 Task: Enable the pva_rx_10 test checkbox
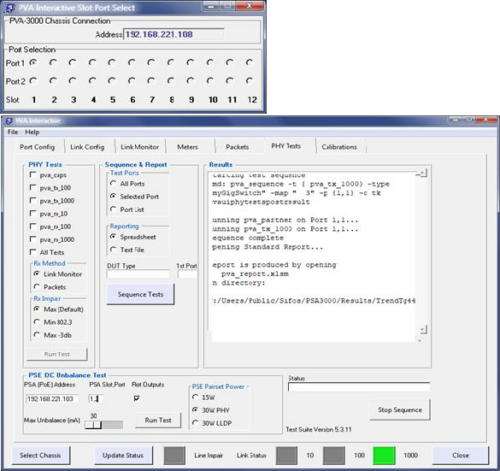[x=33, y=213]
